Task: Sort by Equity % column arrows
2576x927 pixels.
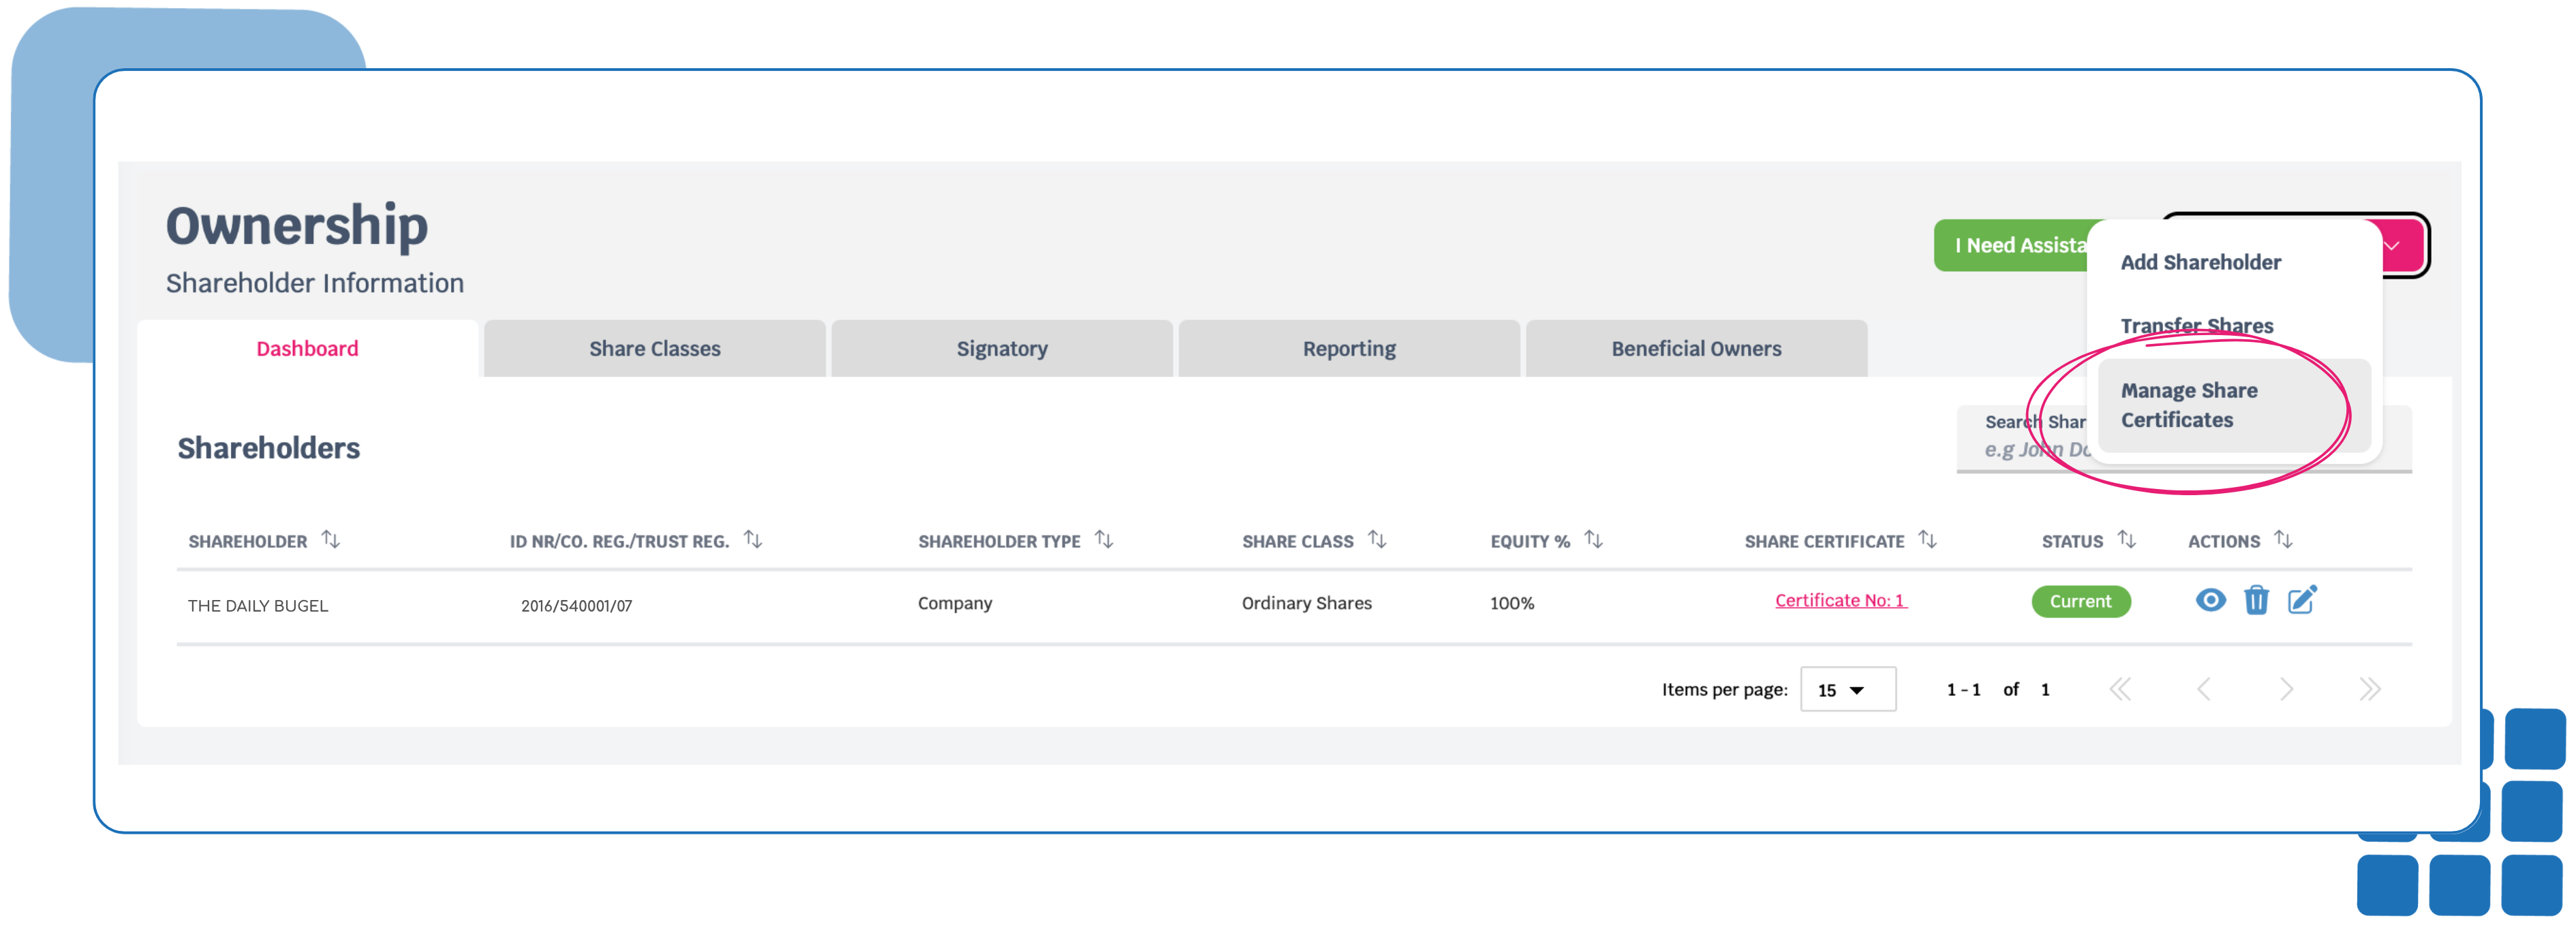Action: [1593, 540]
